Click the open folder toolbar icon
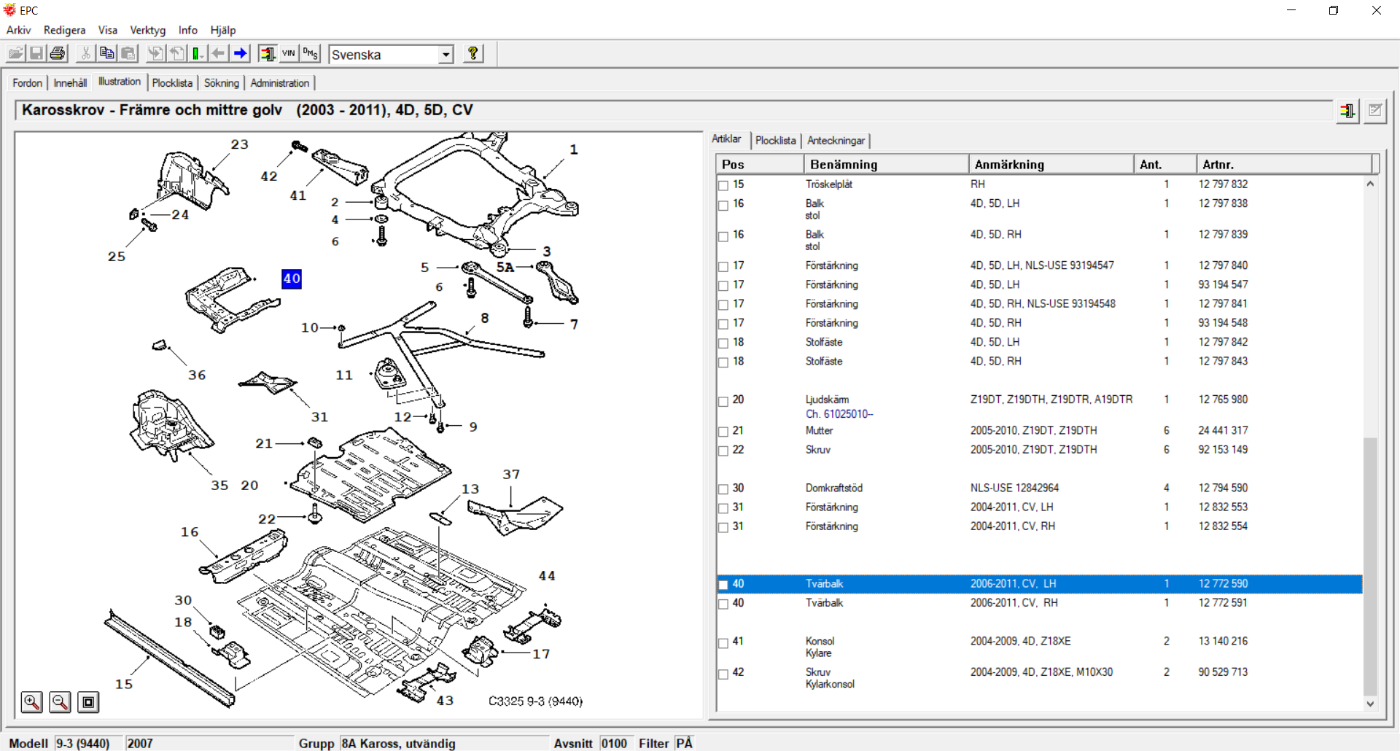1400x751 pixels. 17,53
